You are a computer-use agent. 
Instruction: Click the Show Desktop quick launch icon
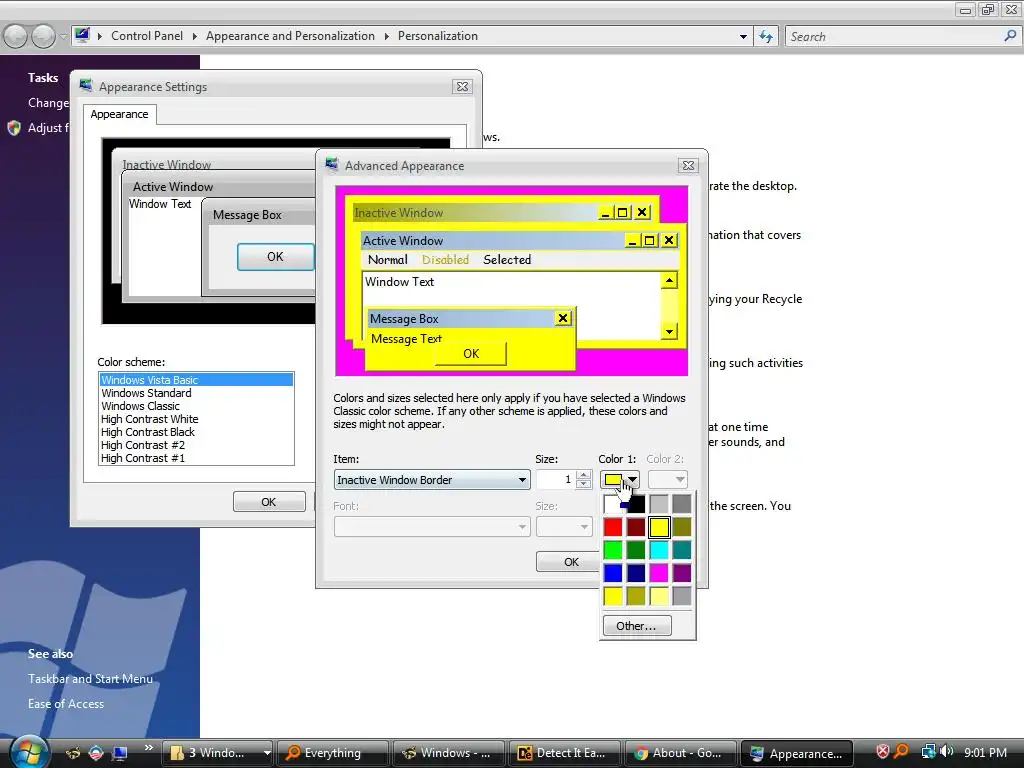point(120,753)
